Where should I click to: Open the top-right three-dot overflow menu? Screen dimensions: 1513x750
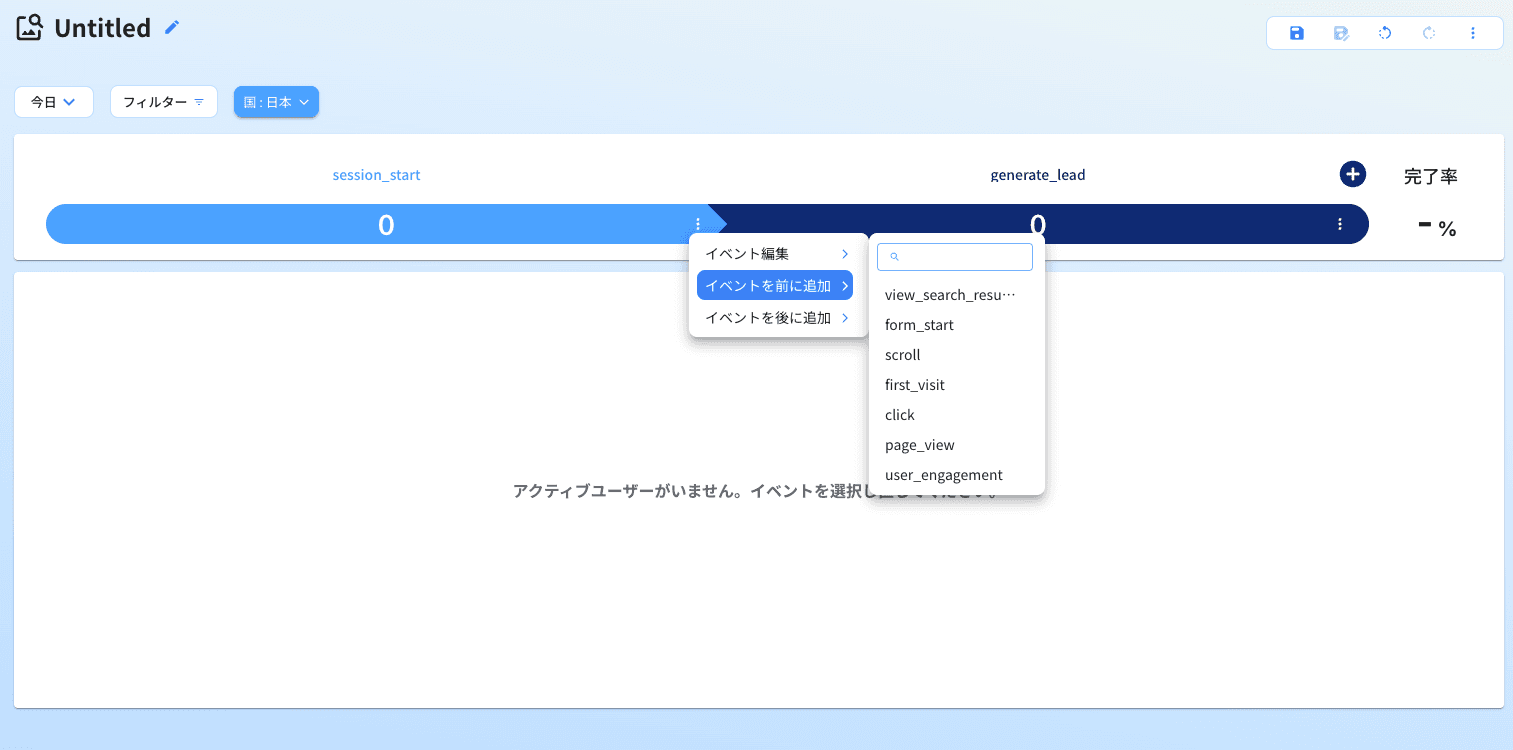click(1472, 32)
